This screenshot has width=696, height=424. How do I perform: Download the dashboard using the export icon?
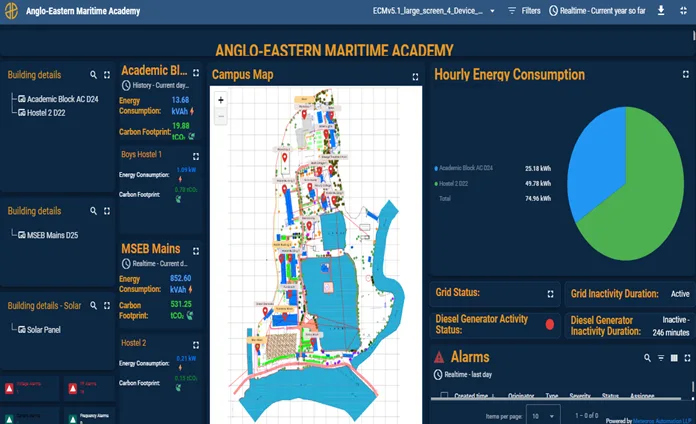[661, 11]
